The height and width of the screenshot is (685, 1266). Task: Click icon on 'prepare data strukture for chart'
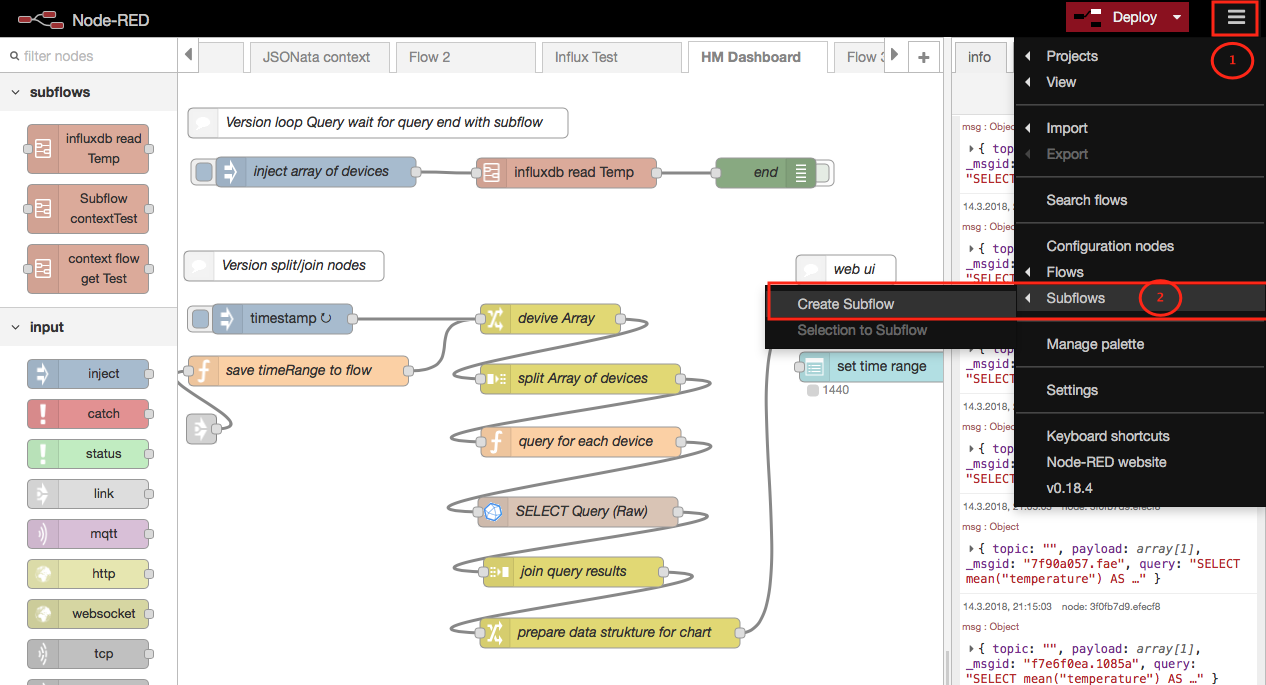[x=494, y=632]
